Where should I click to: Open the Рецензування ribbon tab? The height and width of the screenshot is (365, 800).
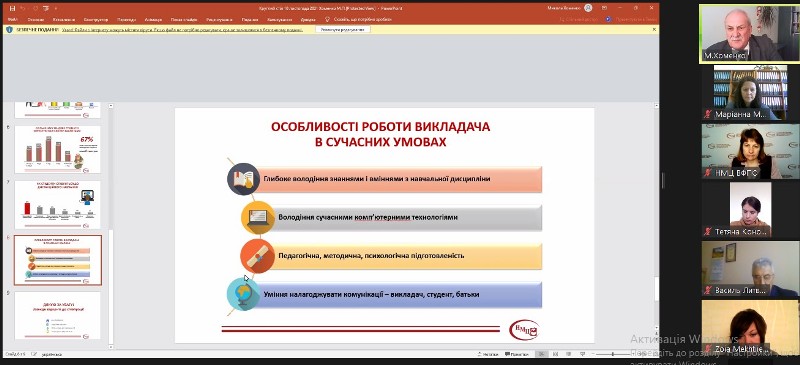coord(219,19)
